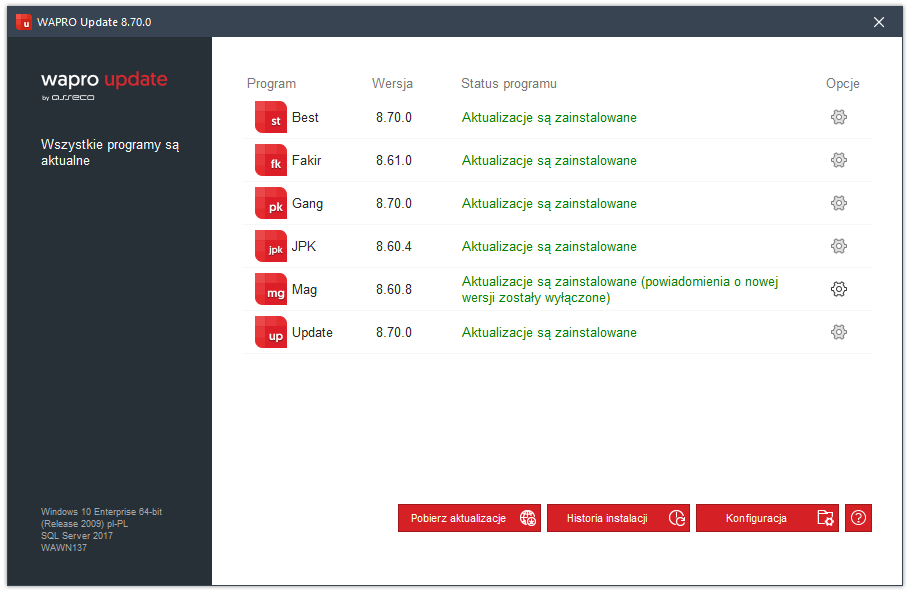Click version 8.61.0 in Fakir row
The height and width of the screenshot is (597, 913).
394,161
